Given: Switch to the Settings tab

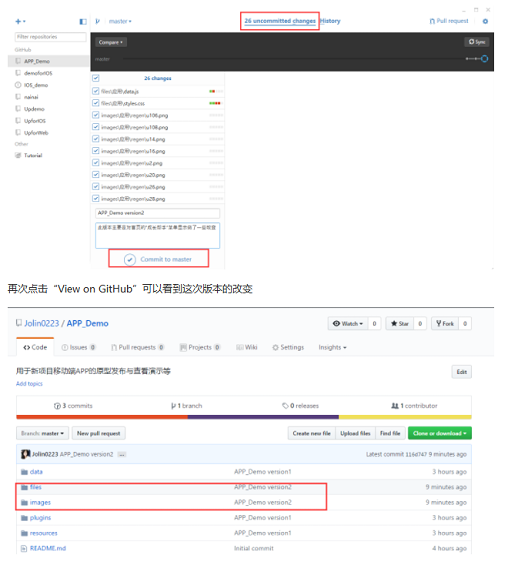Looking at the screenshot, I should click(288, 347).
